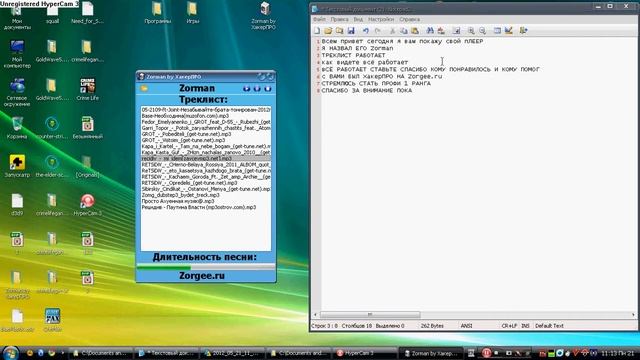Select track Просто Ахуенная музыка.mp3

(206, 201)
